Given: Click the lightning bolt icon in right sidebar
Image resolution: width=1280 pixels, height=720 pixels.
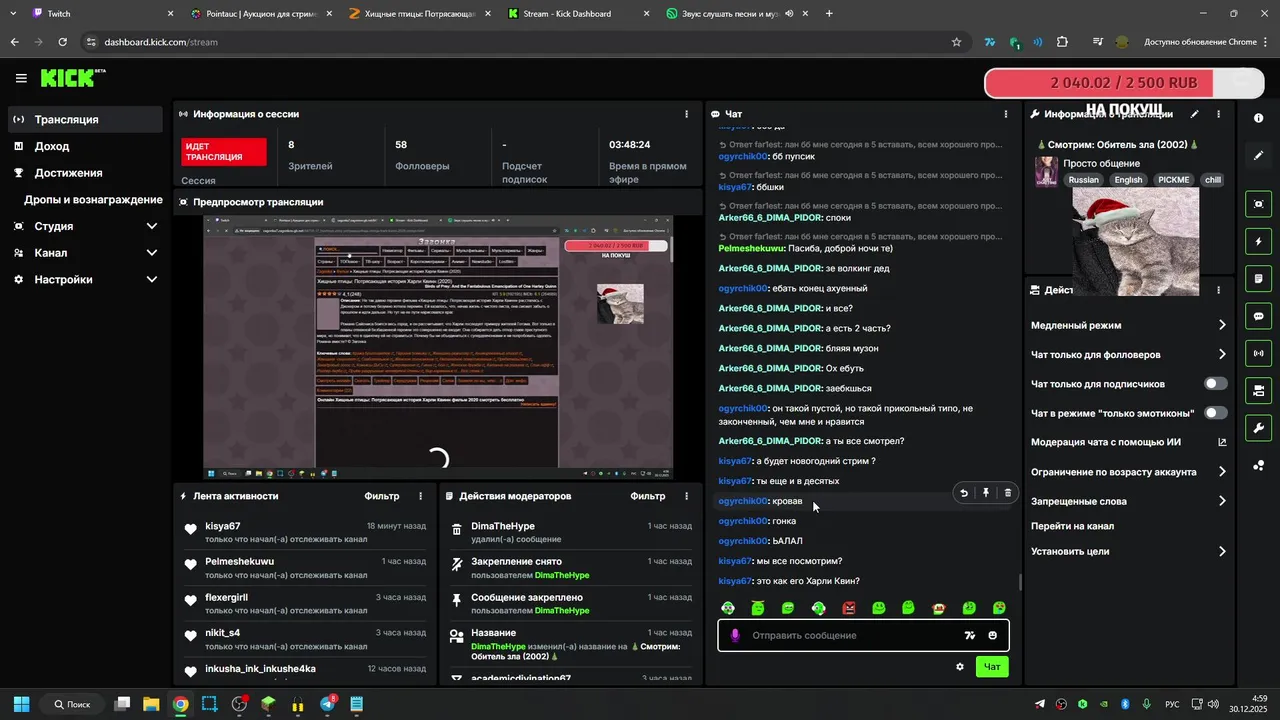Looking at the screenshot, I should pos(1258,242).
